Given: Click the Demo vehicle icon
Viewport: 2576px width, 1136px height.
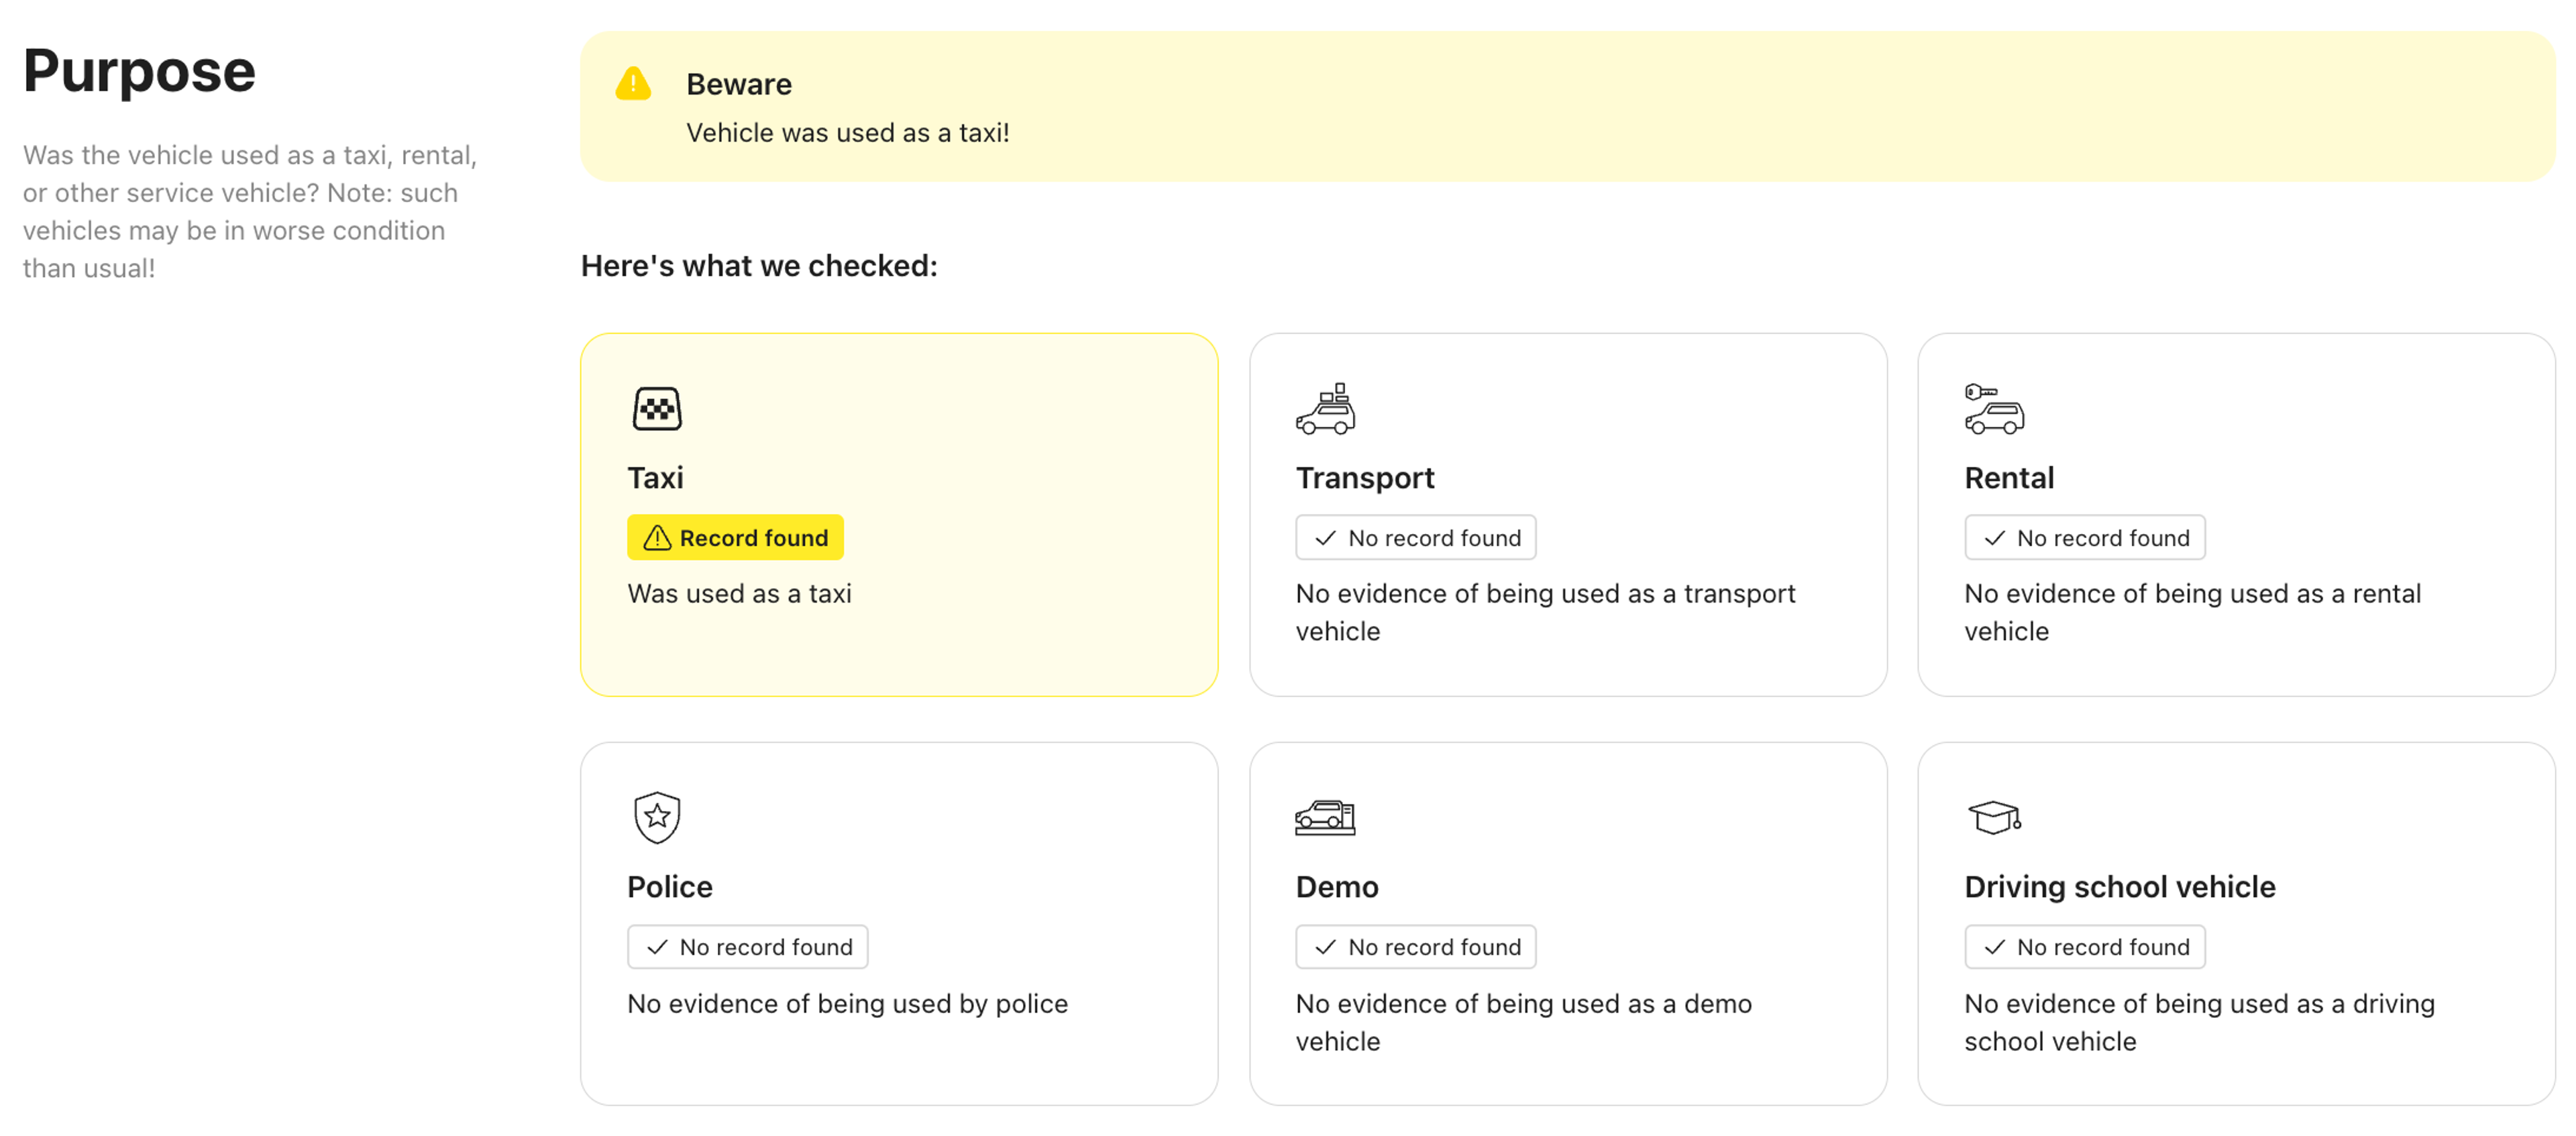Looking at the screenshot, I should coord(1325,817).
